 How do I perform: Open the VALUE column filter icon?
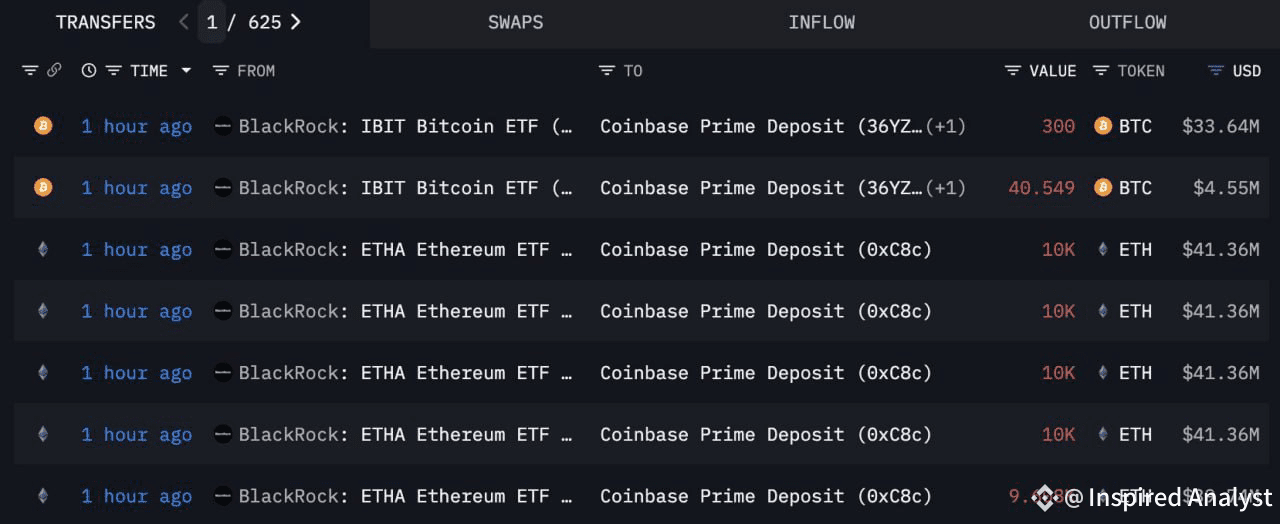[x=1013, y=71]
